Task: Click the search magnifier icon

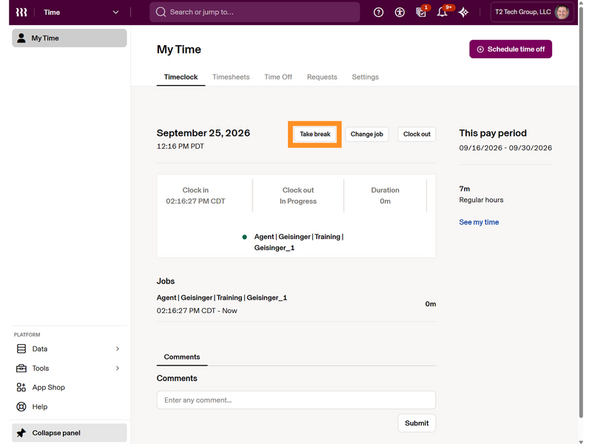Action: tap(160, 12)
